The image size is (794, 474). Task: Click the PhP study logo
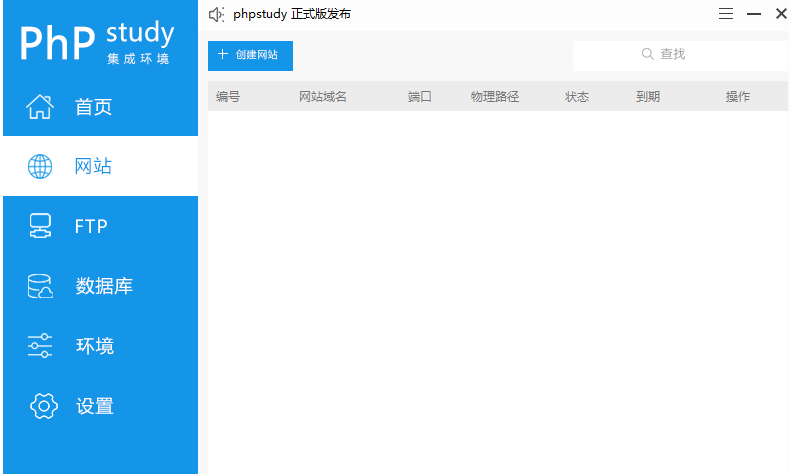(x=96, y=42)
